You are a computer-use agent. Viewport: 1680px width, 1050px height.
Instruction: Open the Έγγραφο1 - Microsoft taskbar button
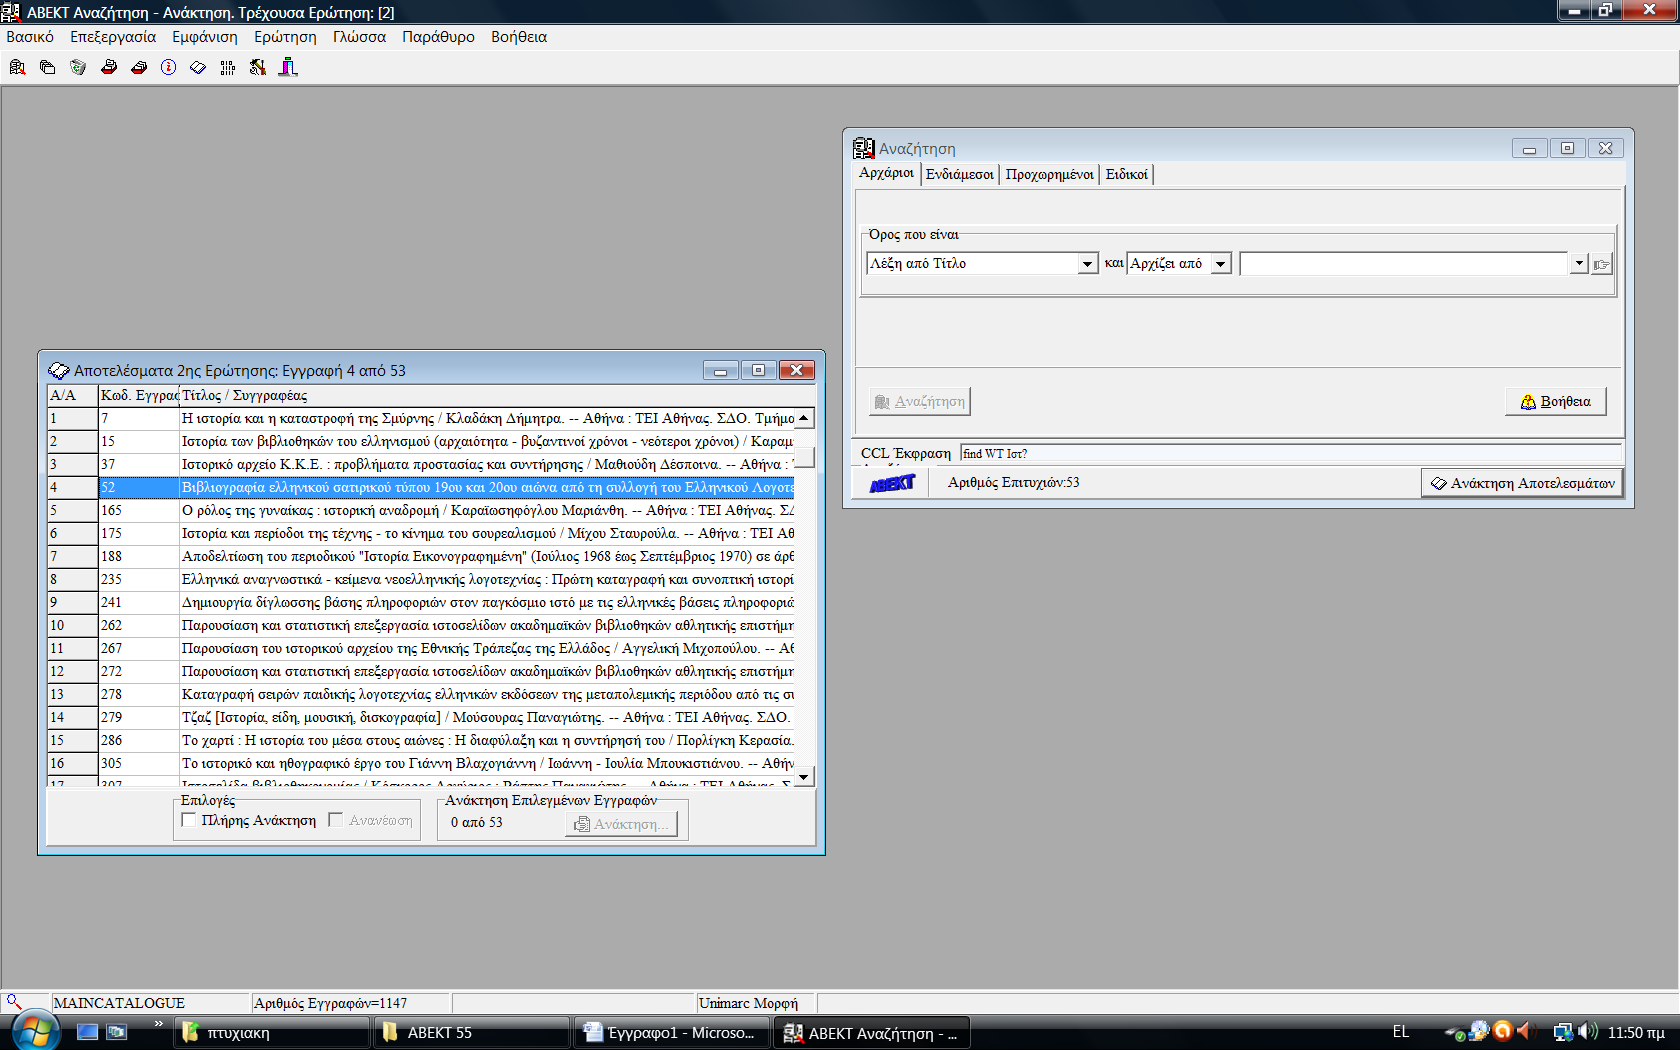click(x=671, y=1033)
